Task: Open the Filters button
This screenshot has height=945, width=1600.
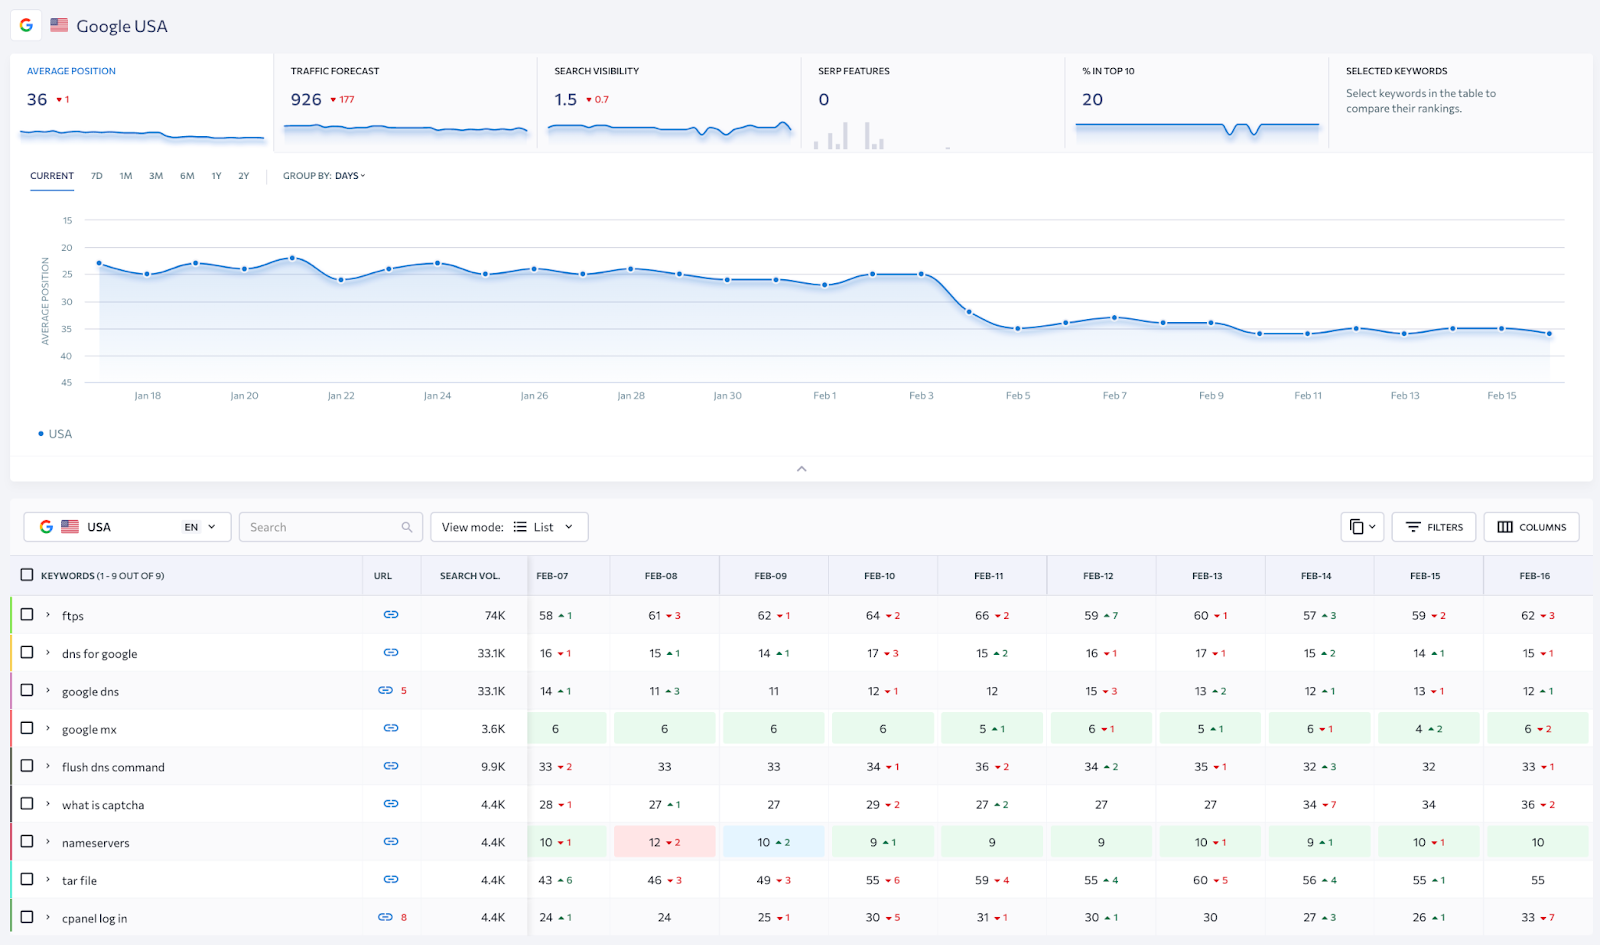Action: [1433, 527]
